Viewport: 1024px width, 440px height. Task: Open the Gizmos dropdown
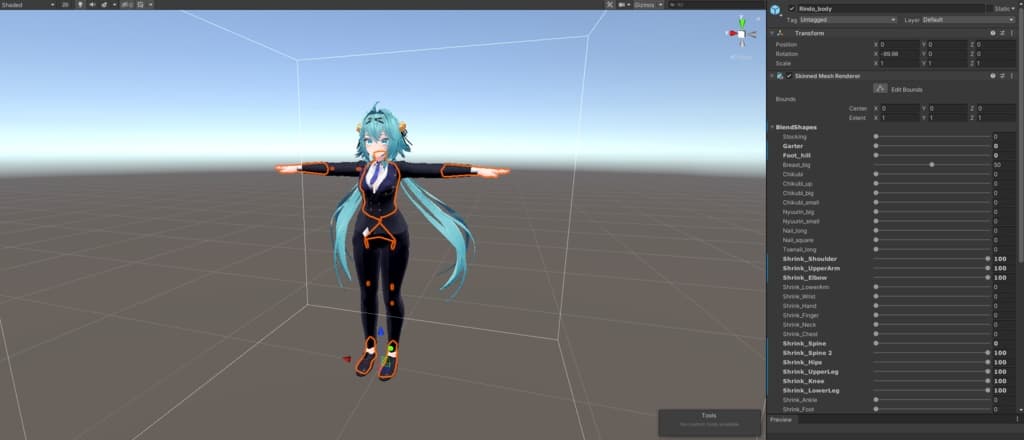tap(648, 5)
